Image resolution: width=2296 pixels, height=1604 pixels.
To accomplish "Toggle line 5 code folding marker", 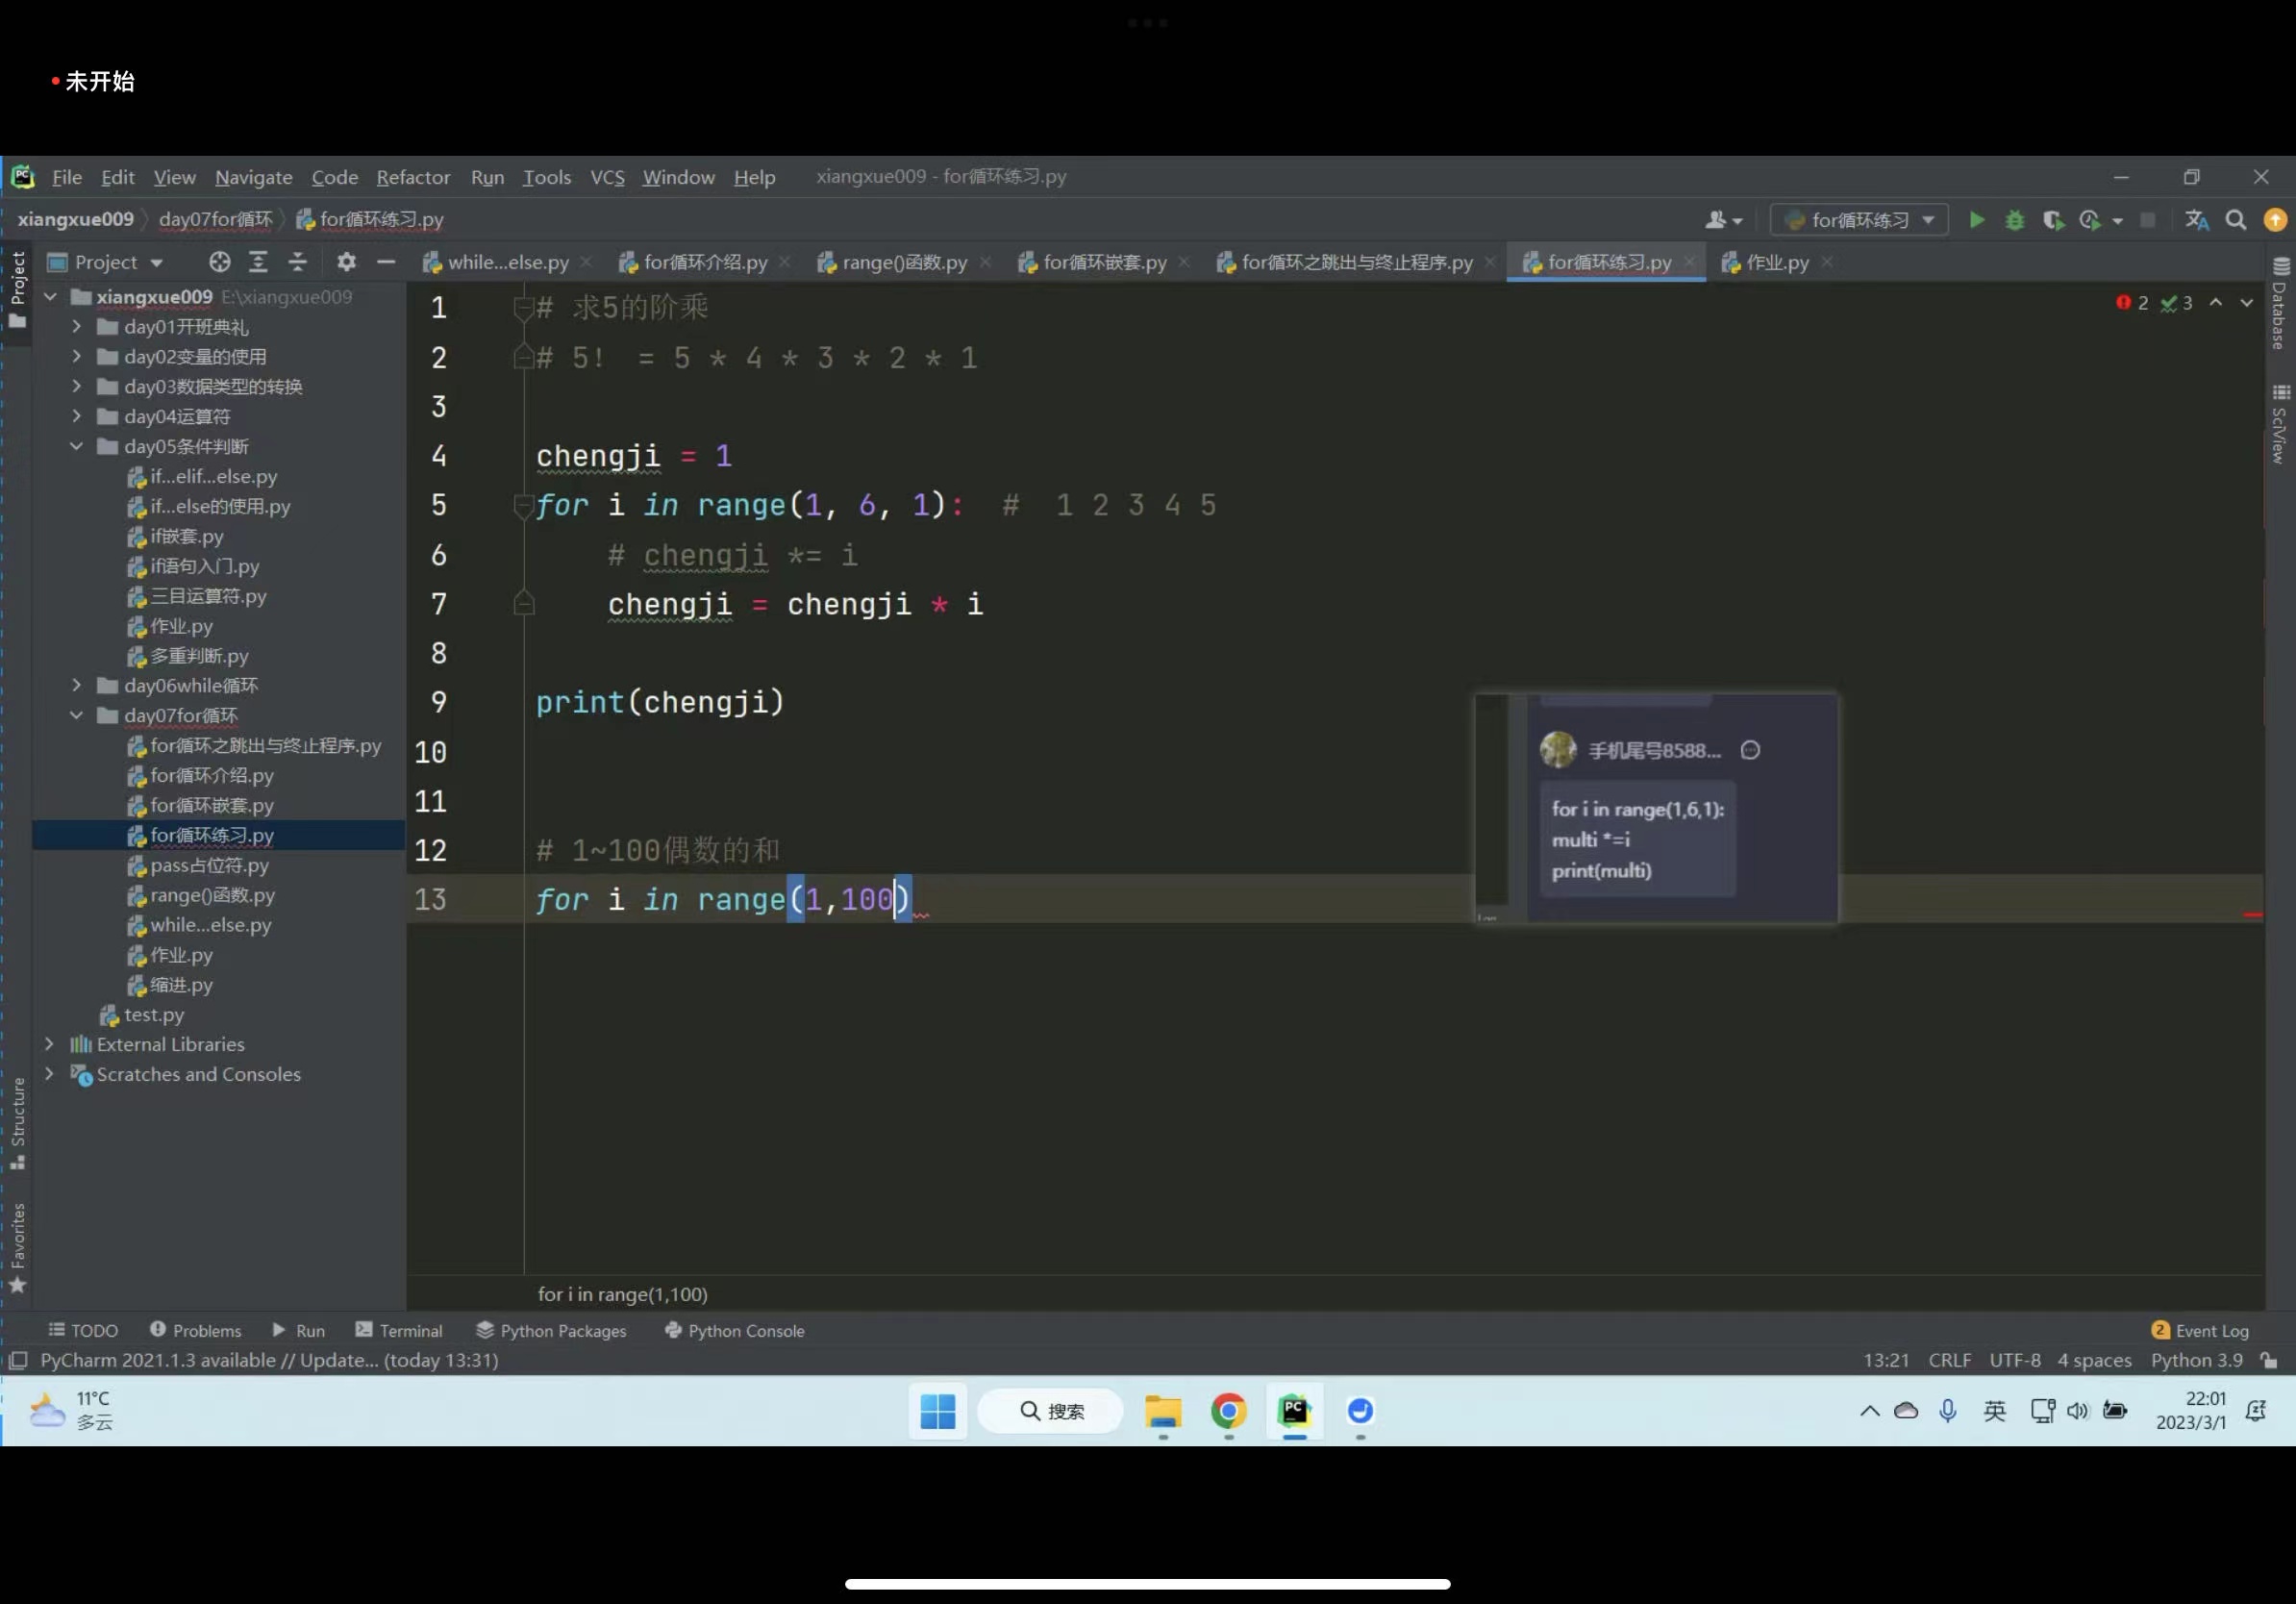I will [x=522, y=506].
